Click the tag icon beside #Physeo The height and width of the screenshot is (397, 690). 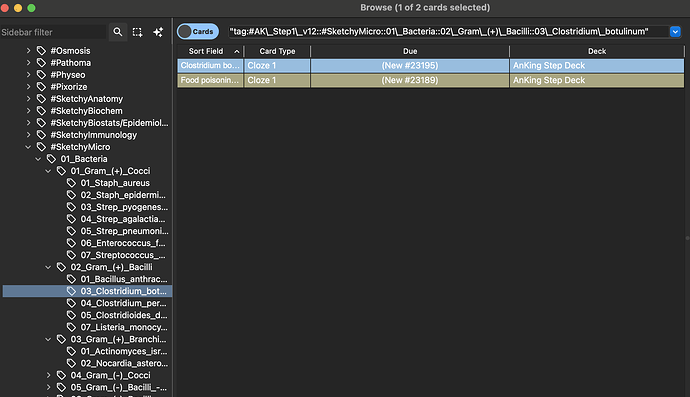pos(41,75)
